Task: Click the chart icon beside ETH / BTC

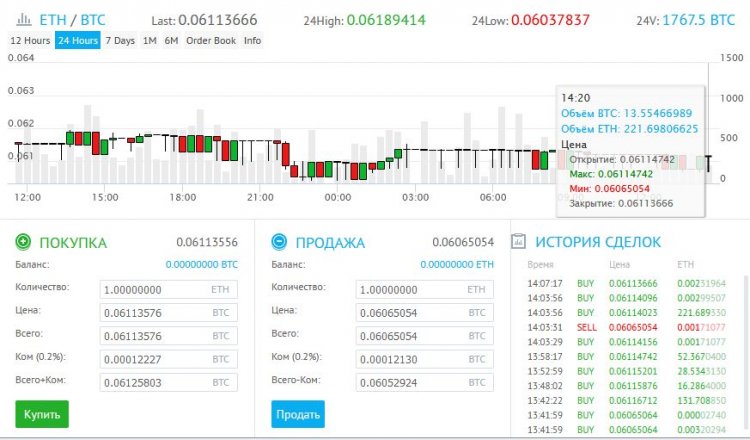Action: (23, 19)
